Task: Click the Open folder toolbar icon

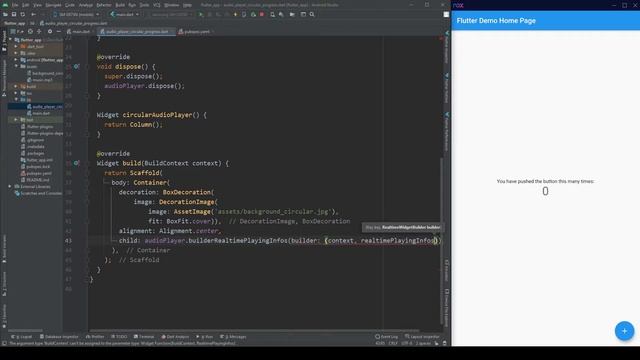Action: click(x=5, y=14)
